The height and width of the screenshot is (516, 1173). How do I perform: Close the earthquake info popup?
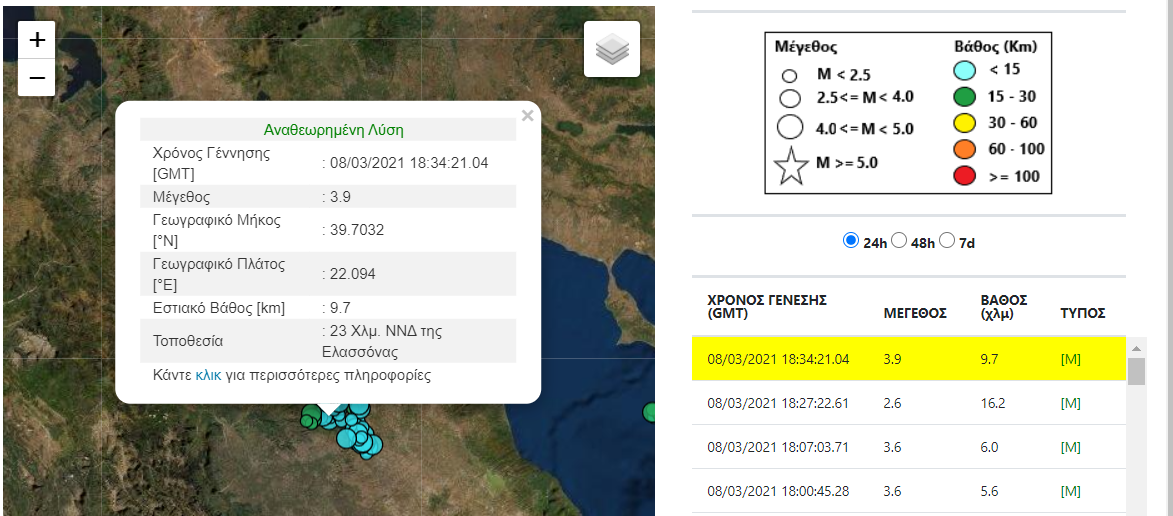(x=528, y=116)
